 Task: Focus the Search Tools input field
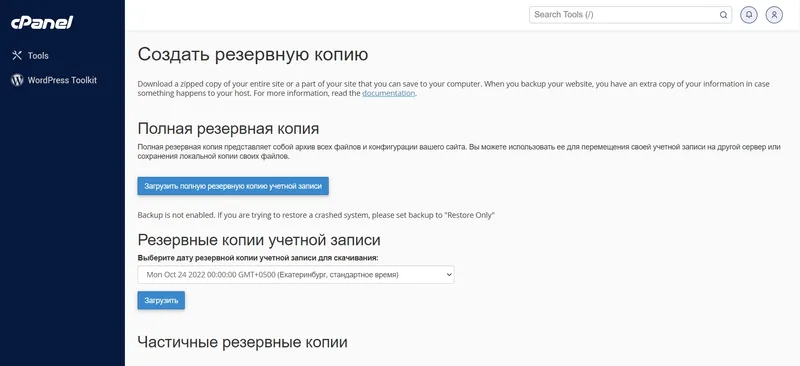[x=630, y=15]
